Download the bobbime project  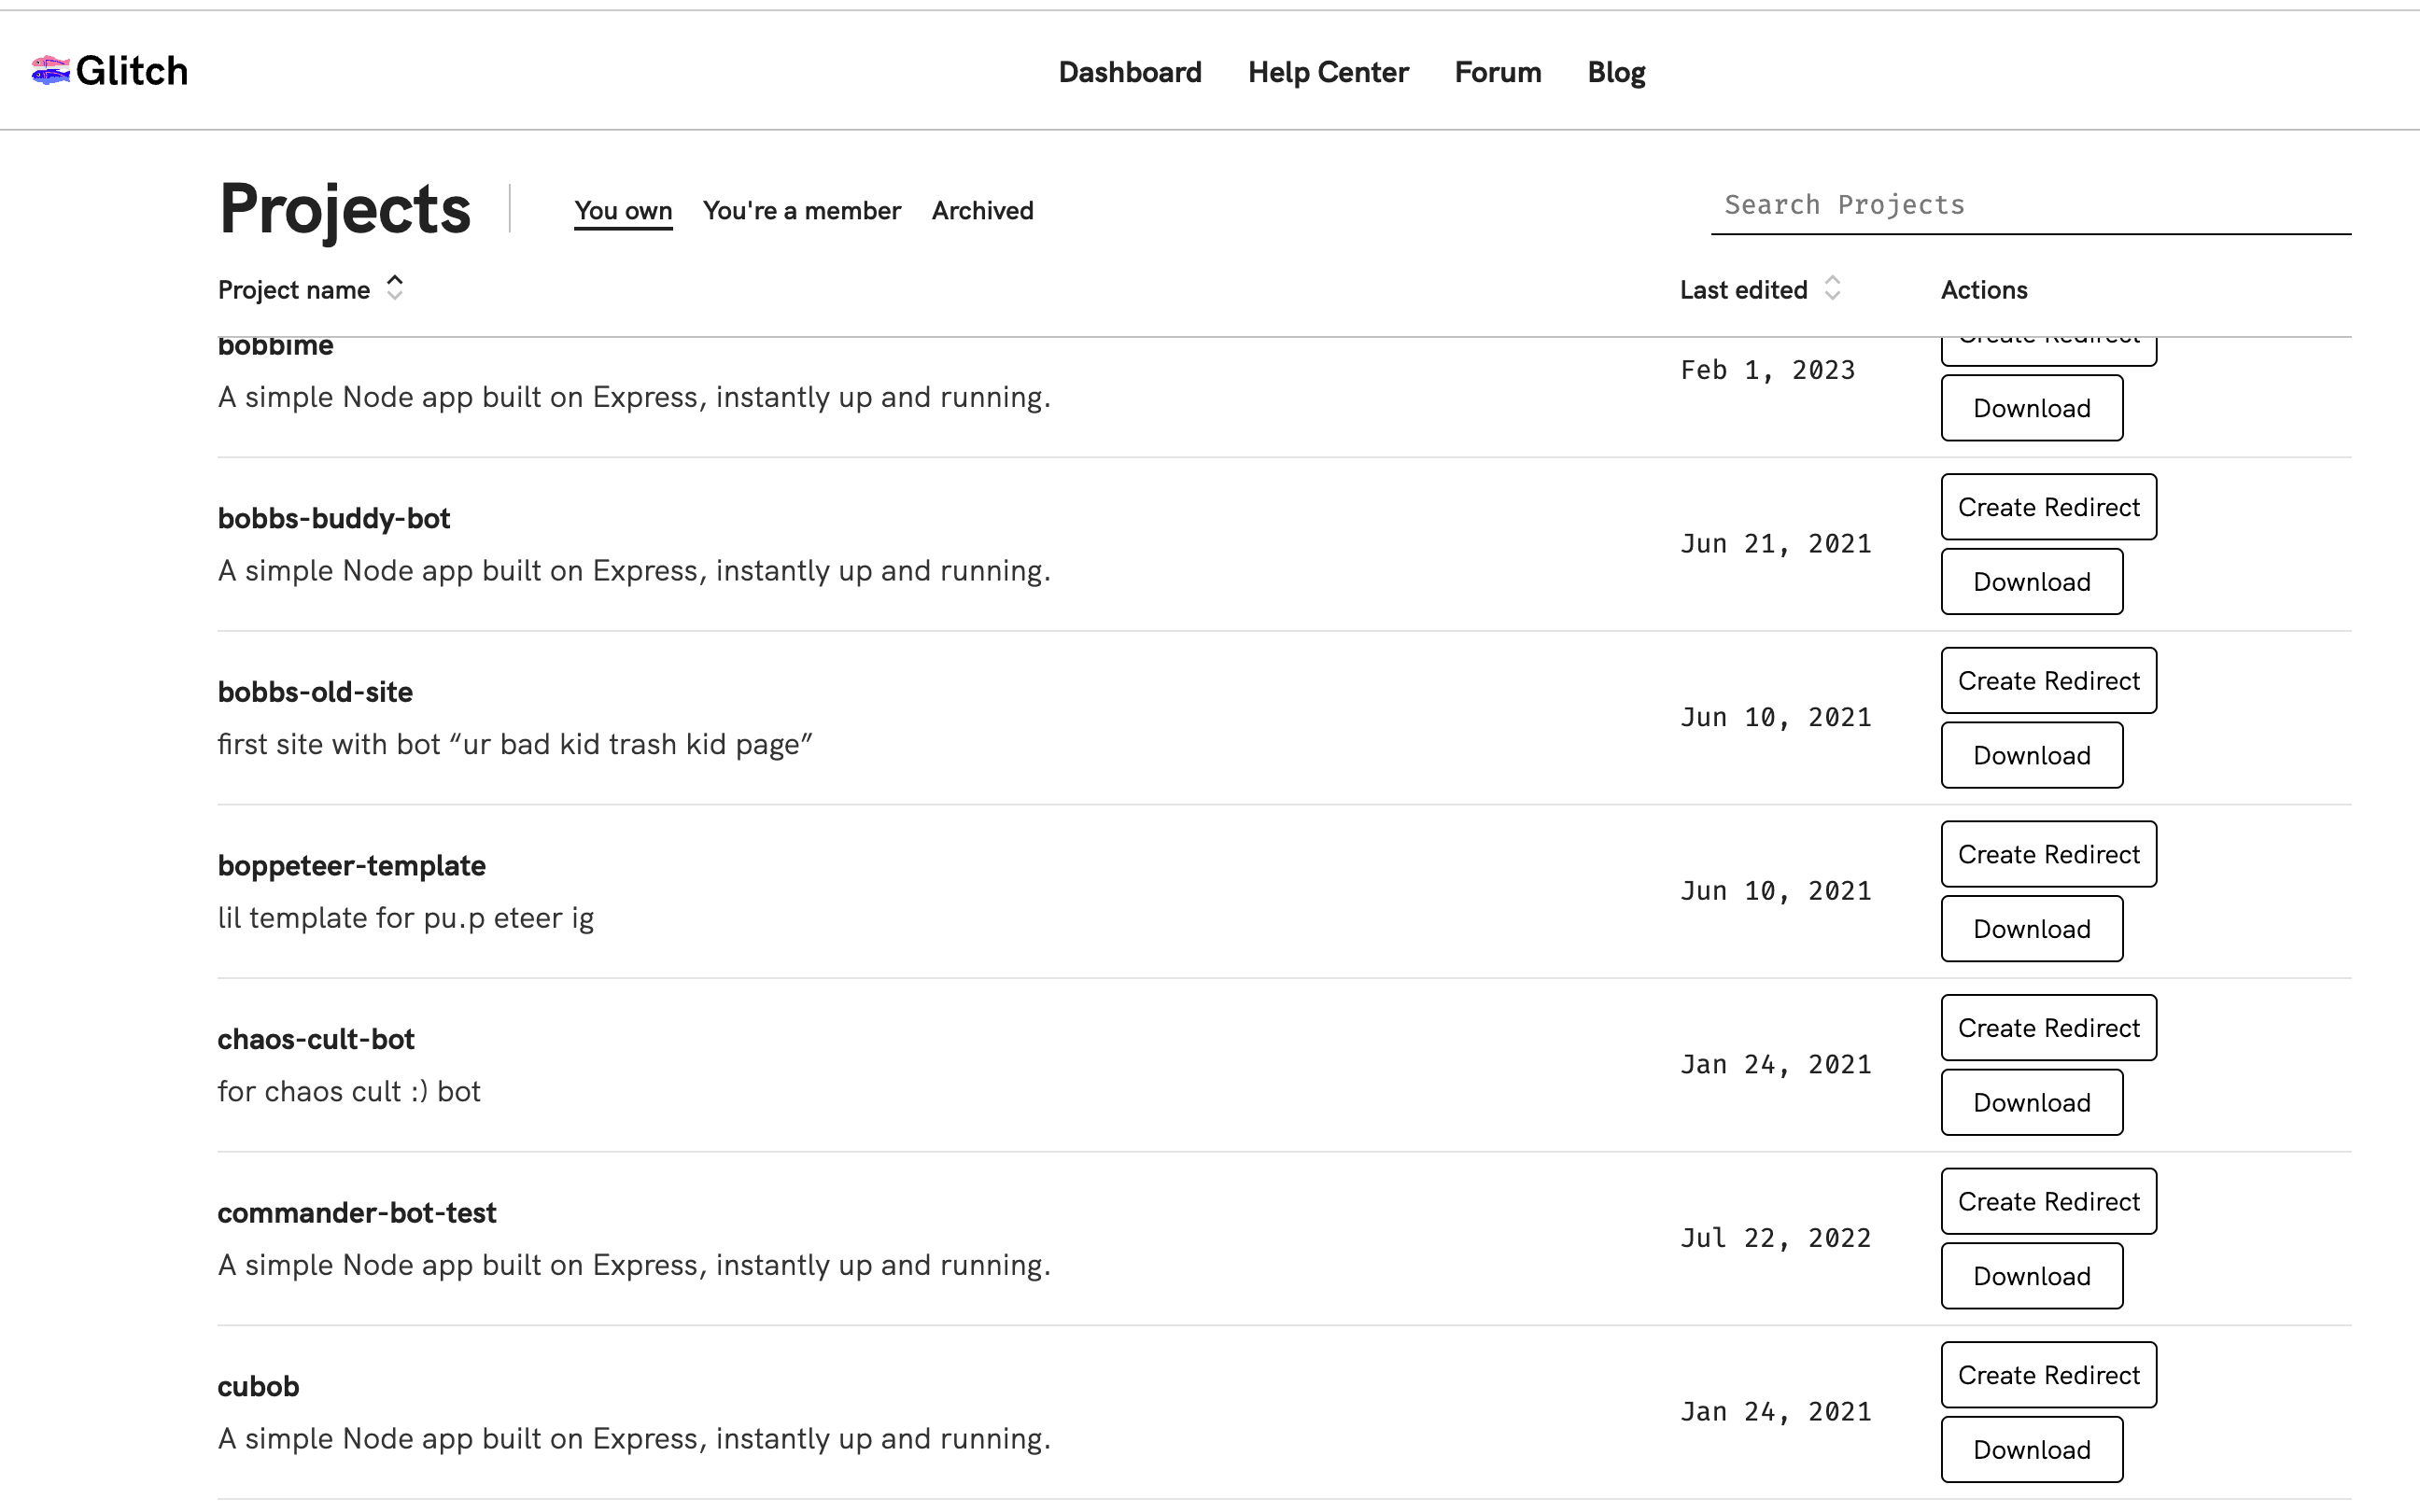2031,408
